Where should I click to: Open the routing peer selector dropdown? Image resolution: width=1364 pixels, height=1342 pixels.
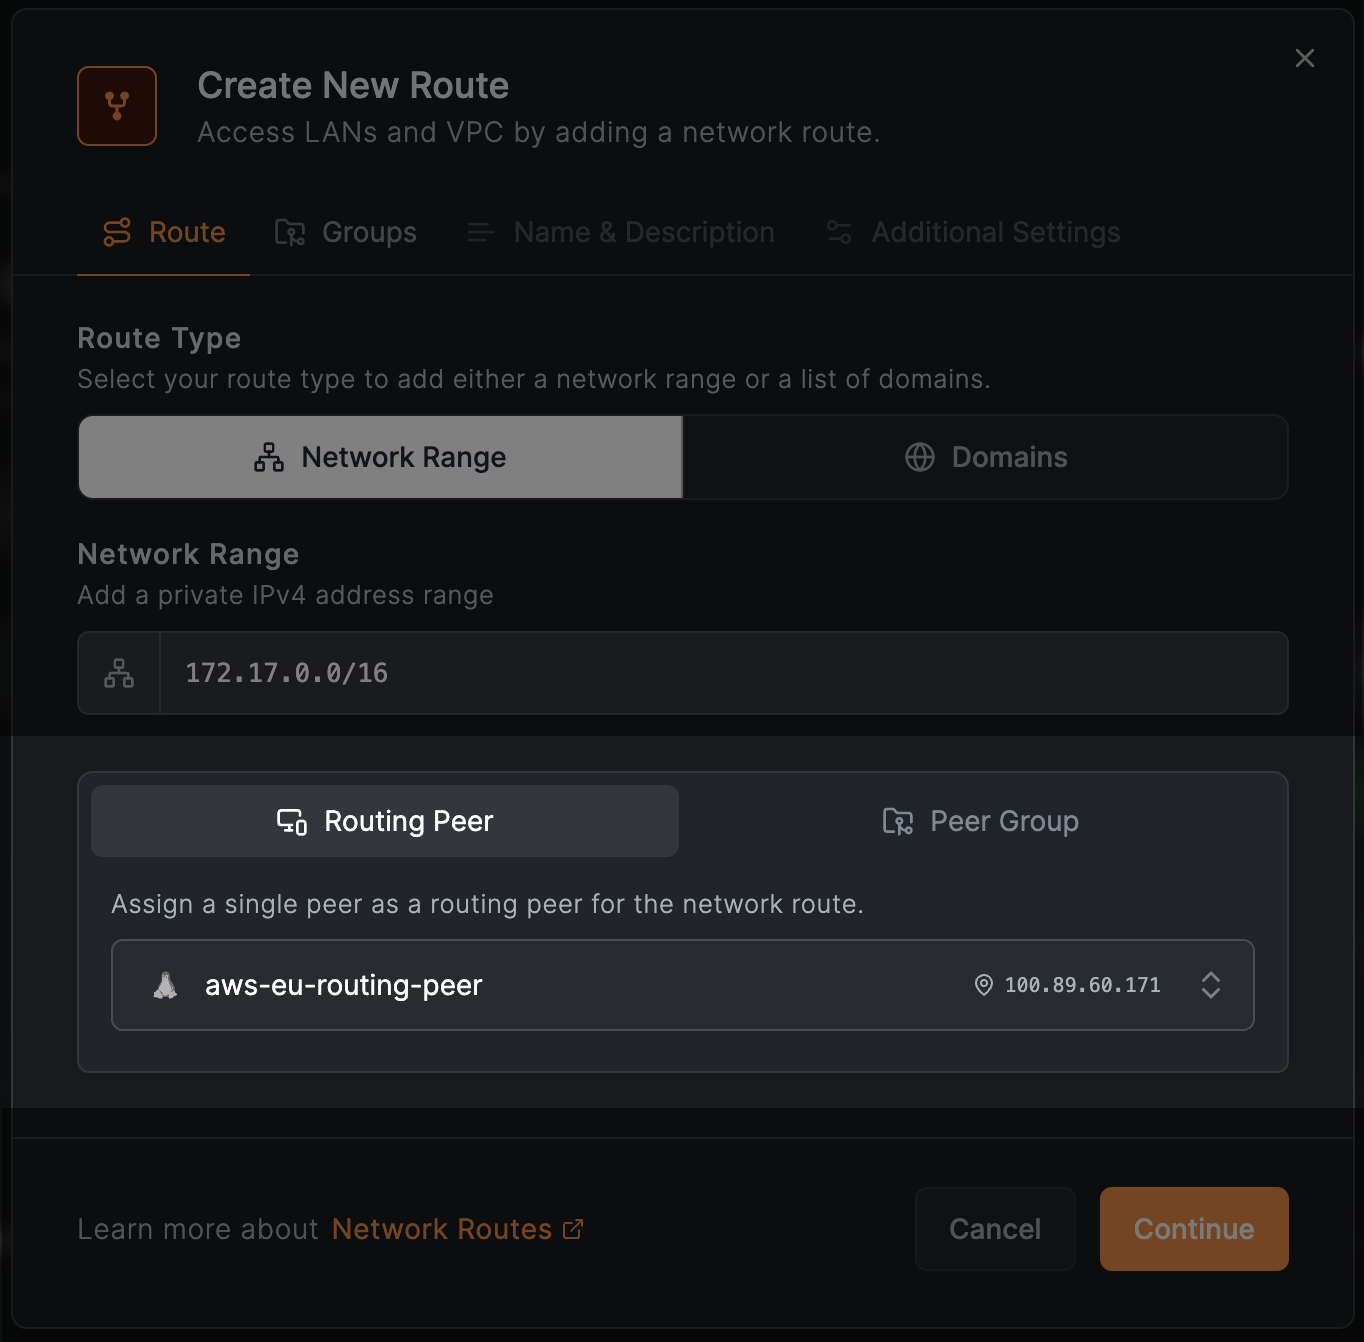click(x=1211, y=985)
